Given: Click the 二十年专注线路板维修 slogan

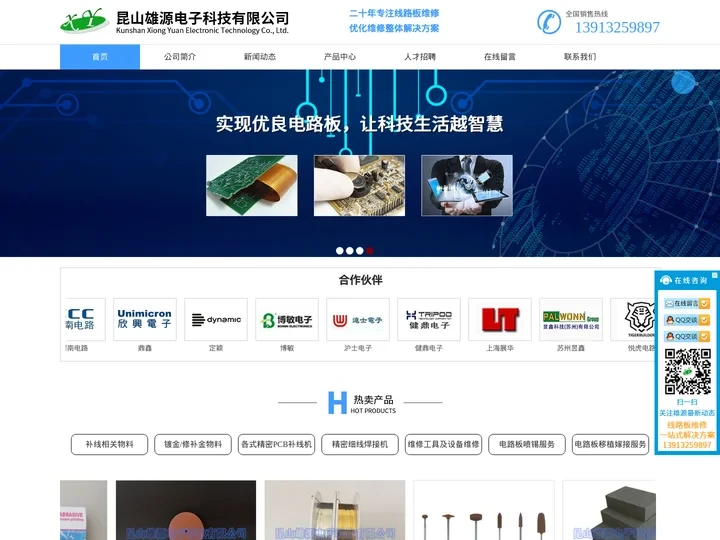Looking at the screenshot, I should tap(394, 13).
